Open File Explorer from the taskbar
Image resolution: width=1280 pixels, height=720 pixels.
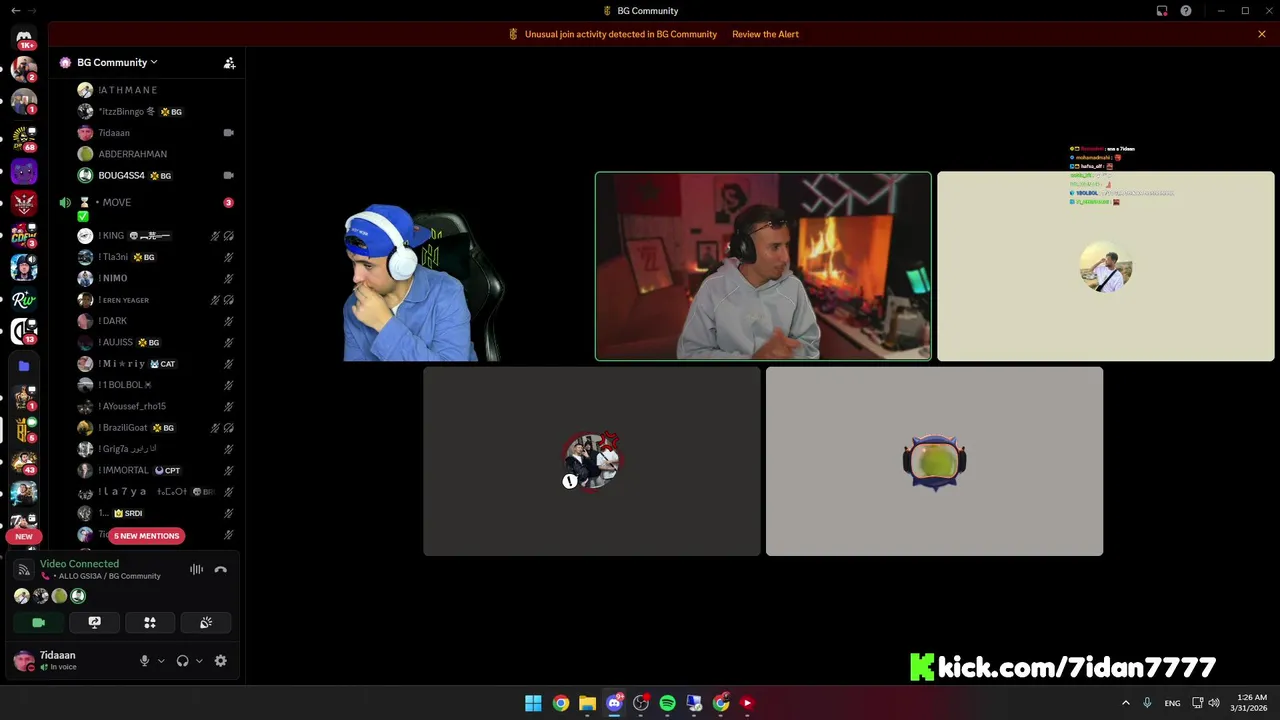click(587, 703)
